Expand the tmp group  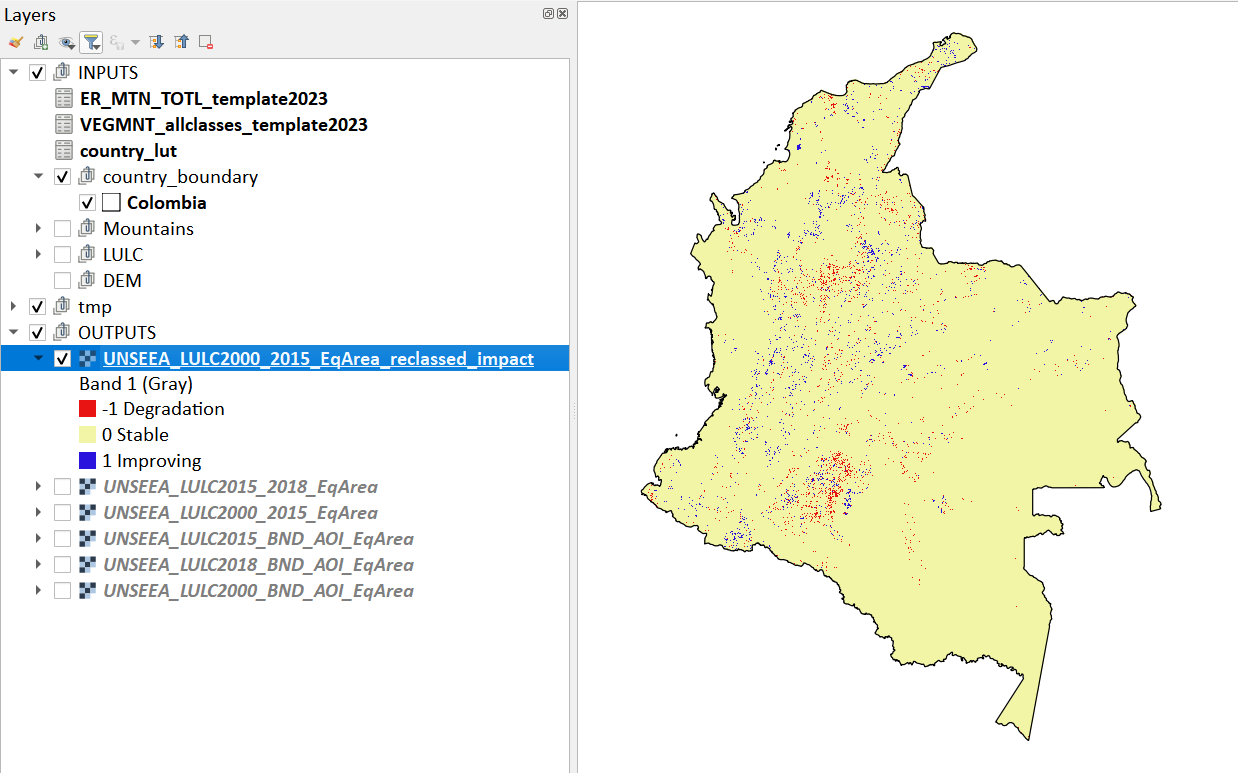(x=14, y=307)
